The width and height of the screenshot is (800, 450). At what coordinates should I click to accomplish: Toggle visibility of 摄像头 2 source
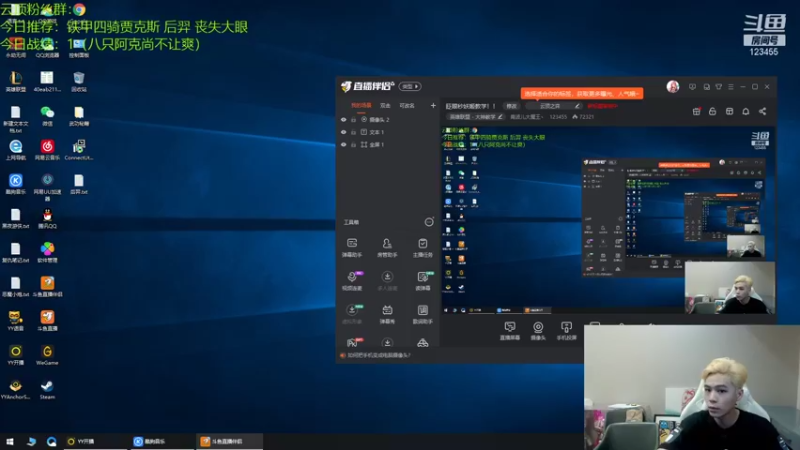(343, 120)
